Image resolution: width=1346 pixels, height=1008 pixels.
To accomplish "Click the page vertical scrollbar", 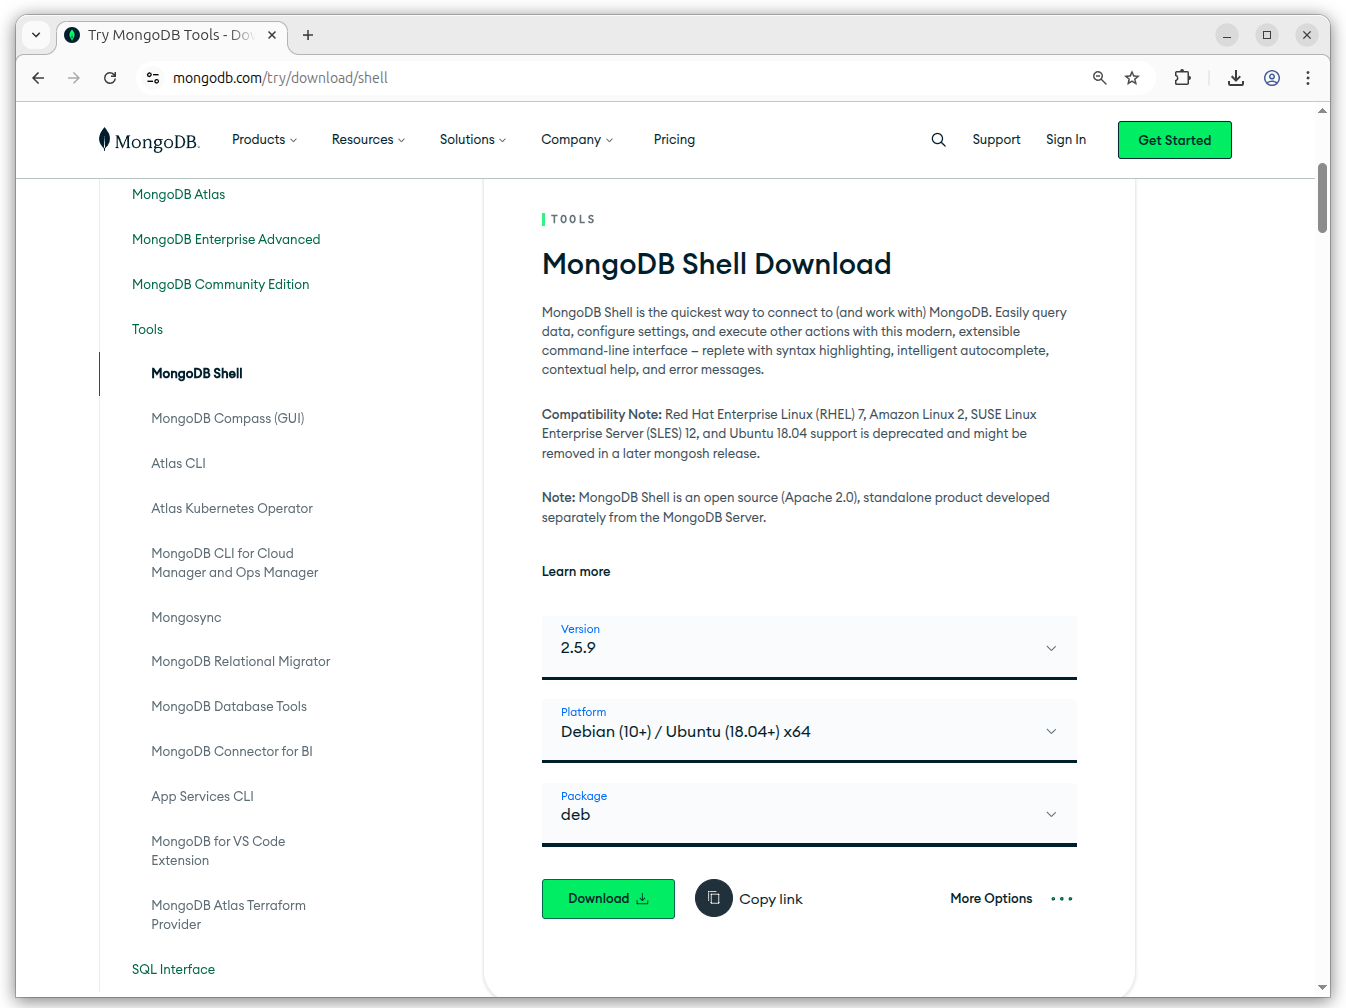I will click(1322, 198).
